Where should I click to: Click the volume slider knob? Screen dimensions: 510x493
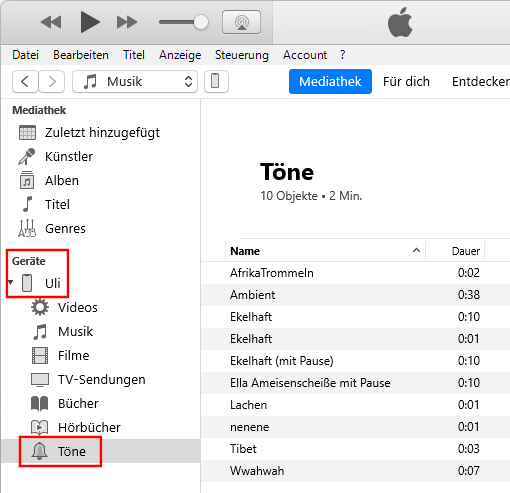point(201,22)
